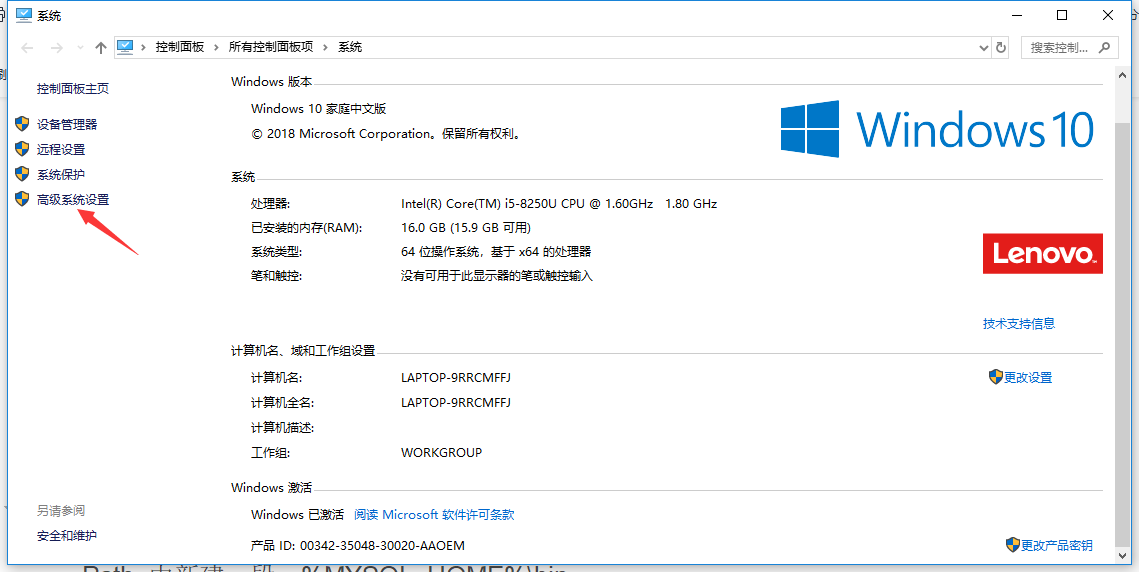Click the Lenovo logo
The image size is (1139, 572).
1042,254
